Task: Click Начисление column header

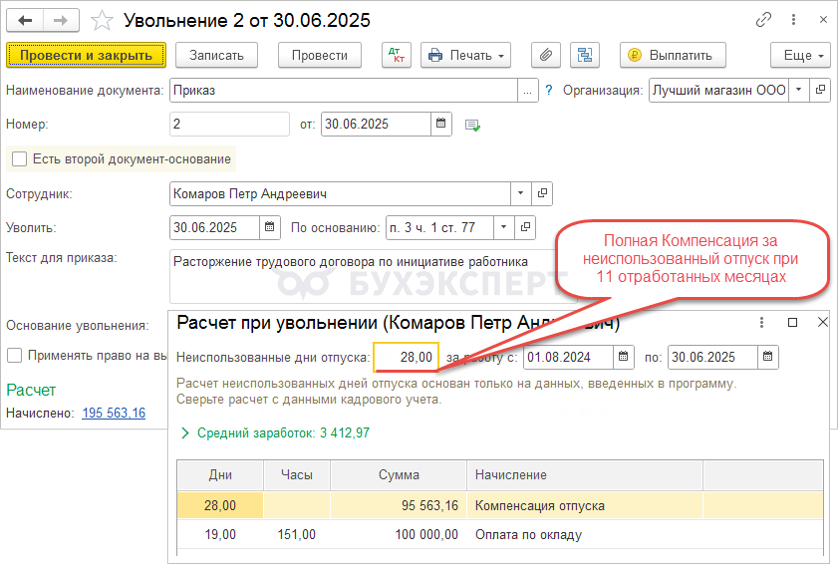Action: (585, 474)
